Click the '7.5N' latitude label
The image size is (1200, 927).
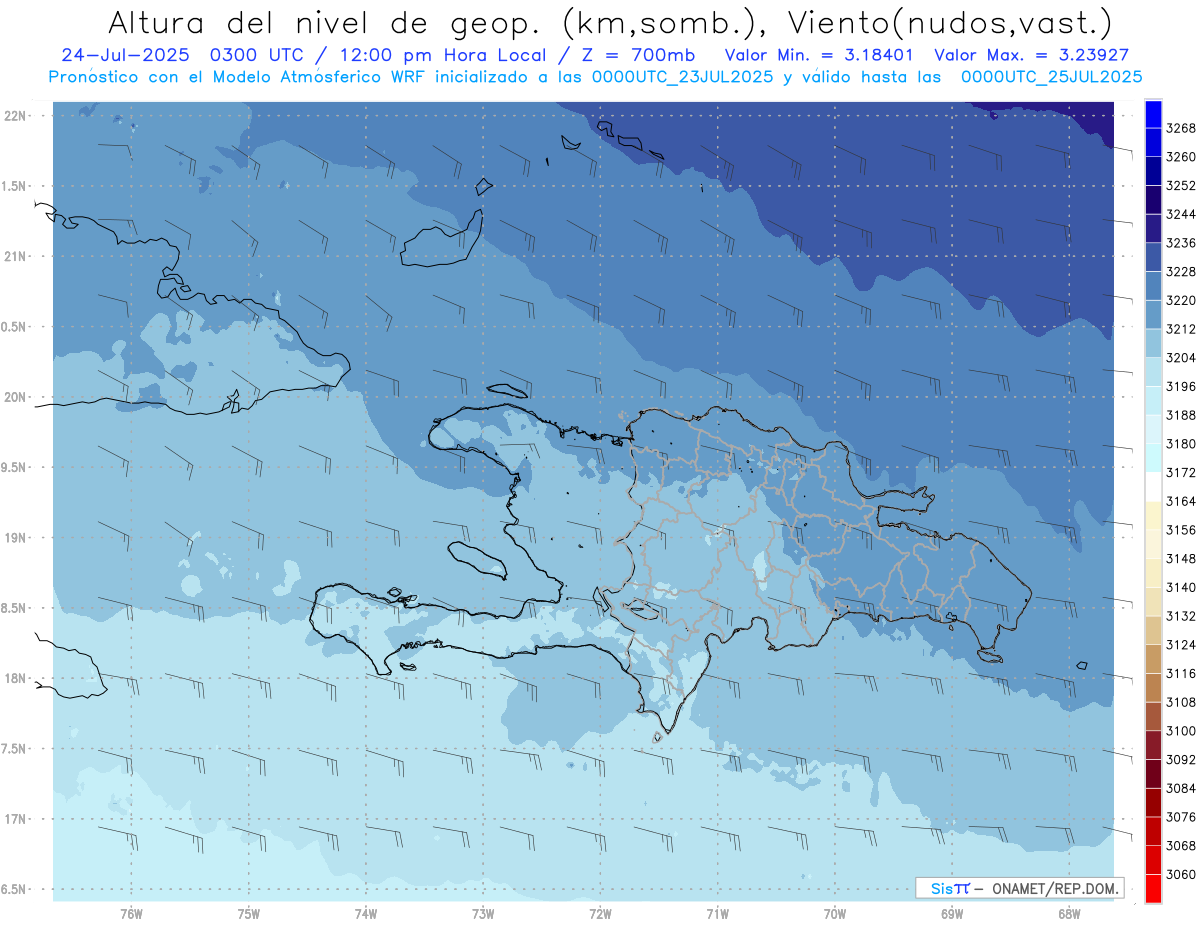pyautogui.click(x=15, y=749)
